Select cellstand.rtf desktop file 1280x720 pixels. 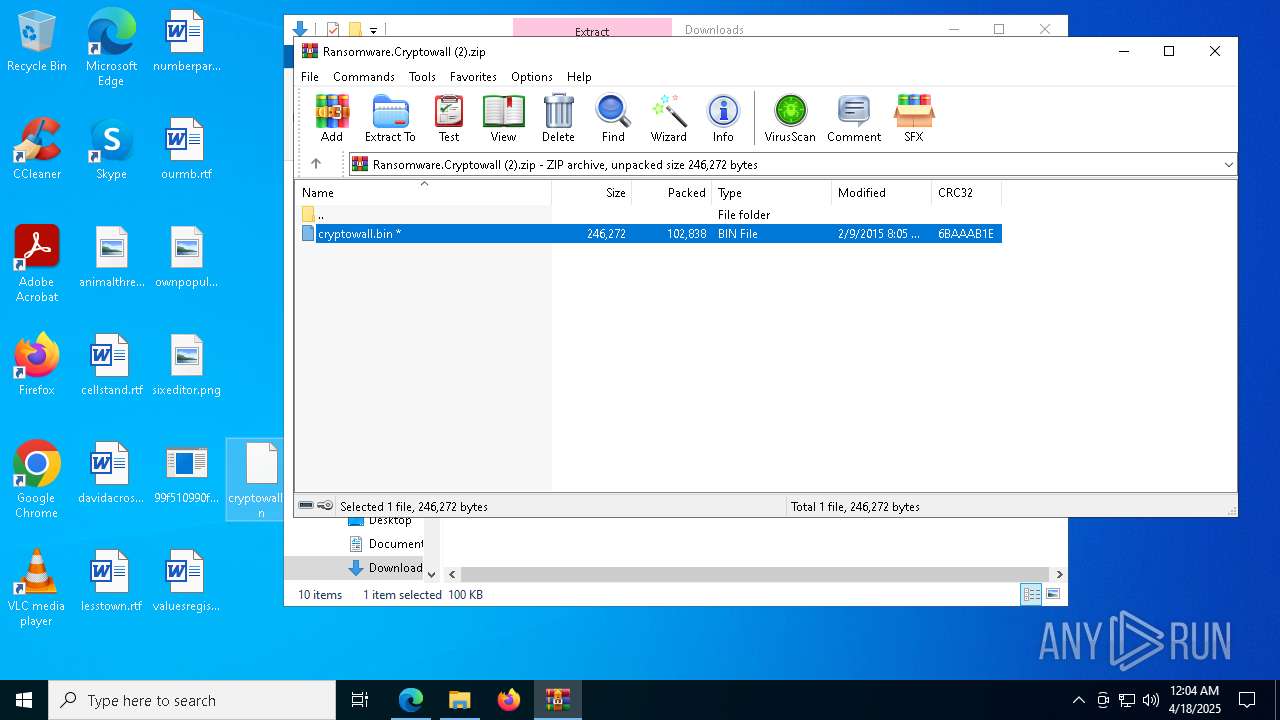click(111, 365)
